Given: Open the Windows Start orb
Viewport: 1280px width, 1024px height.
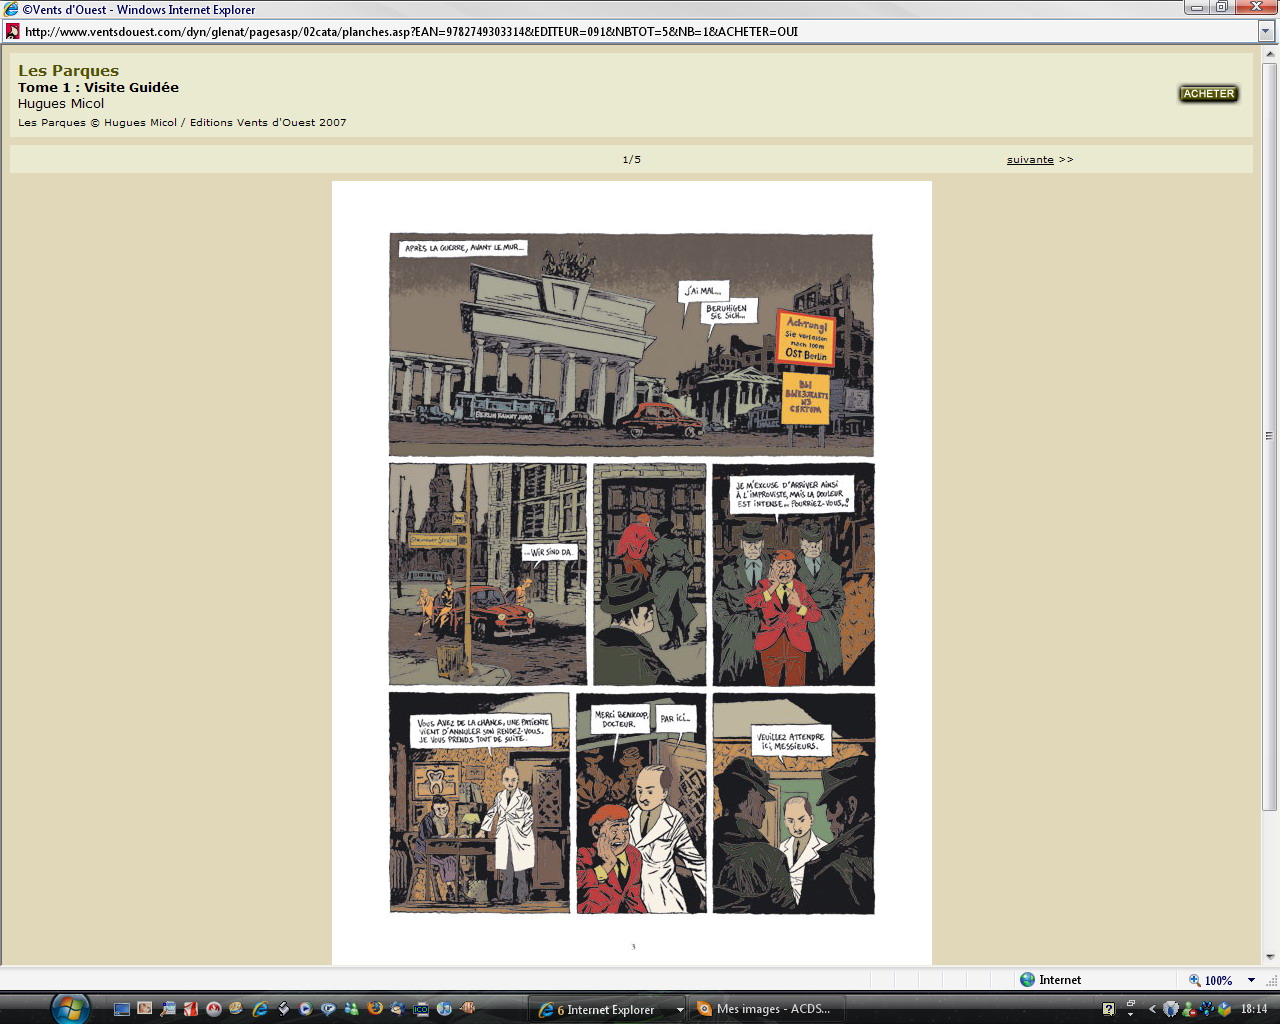Looking at the screenshot, I should tap(70, 1008).
